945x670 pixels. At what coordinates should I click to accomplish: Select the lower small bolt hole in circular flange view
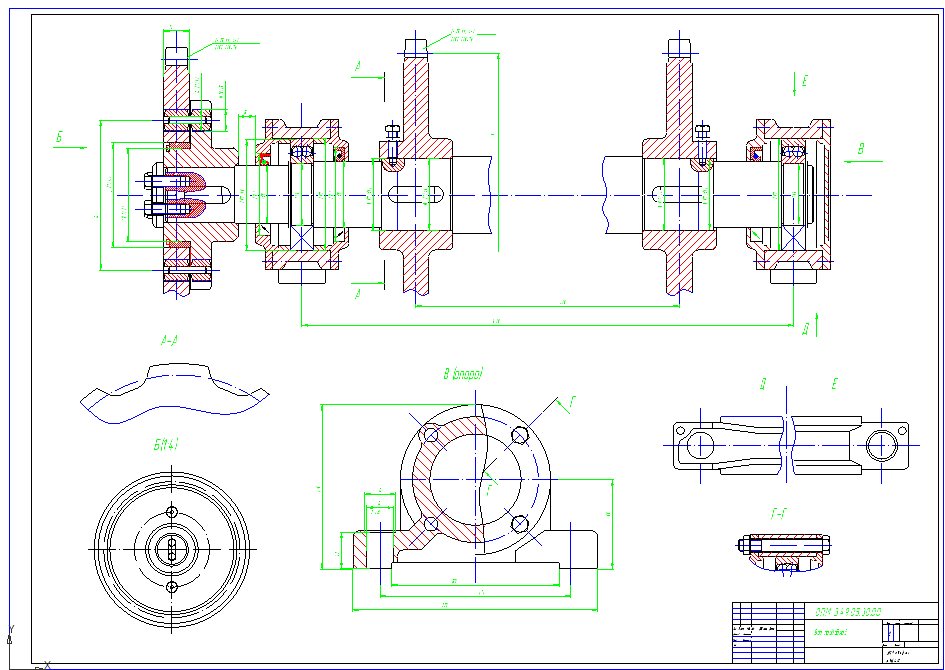click(x=172, y=587)
